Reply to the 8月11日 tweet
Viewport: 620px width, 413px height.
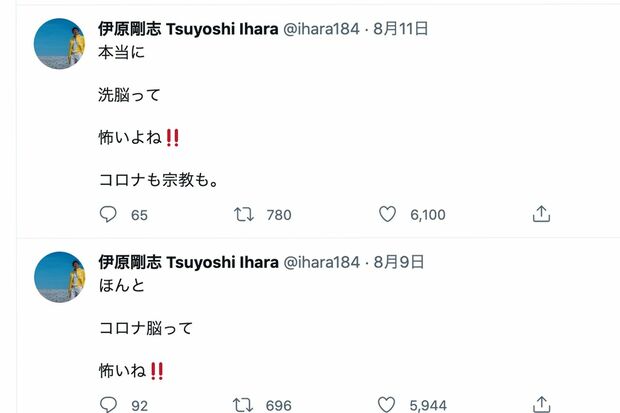[110, 214]
